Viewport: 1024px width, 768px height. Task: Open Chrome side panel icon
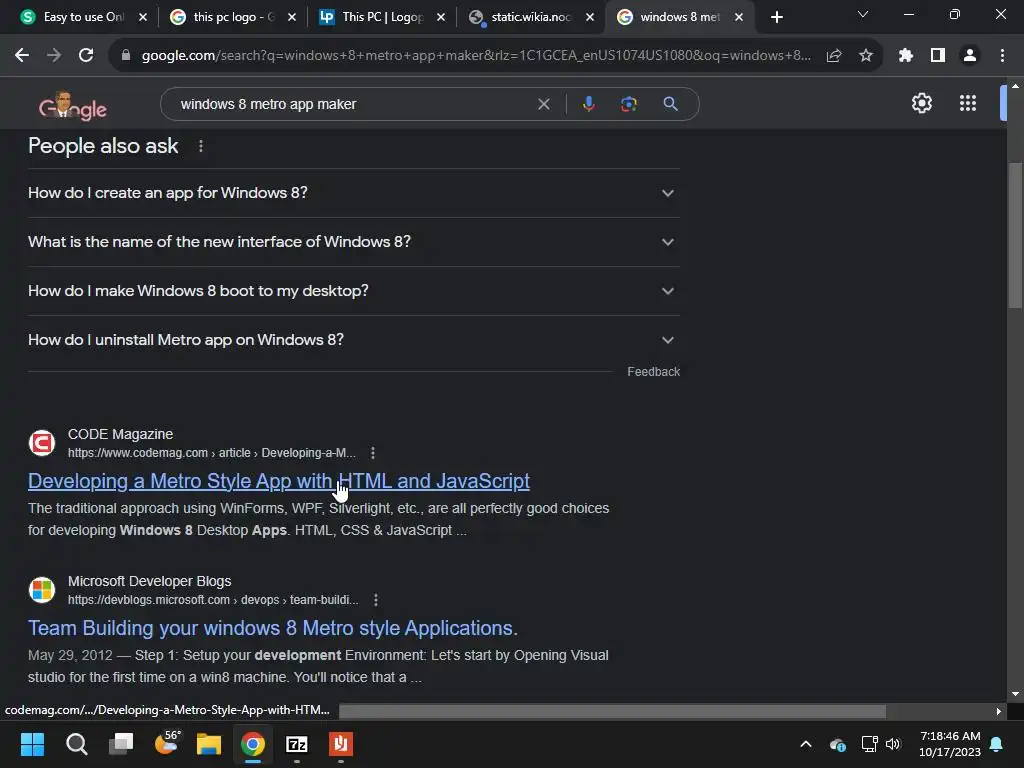click(x=938, y=56)
